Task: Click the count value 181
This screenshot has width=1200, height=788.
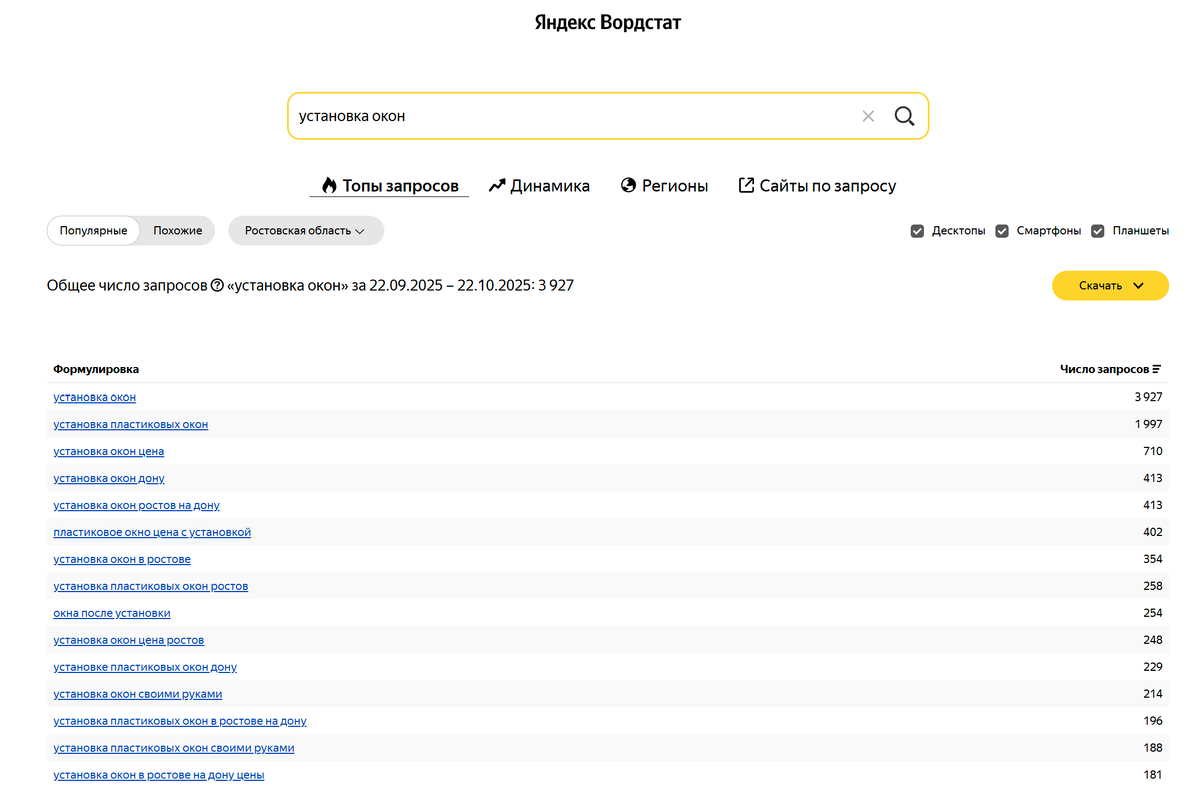Action: point(1152,775)
